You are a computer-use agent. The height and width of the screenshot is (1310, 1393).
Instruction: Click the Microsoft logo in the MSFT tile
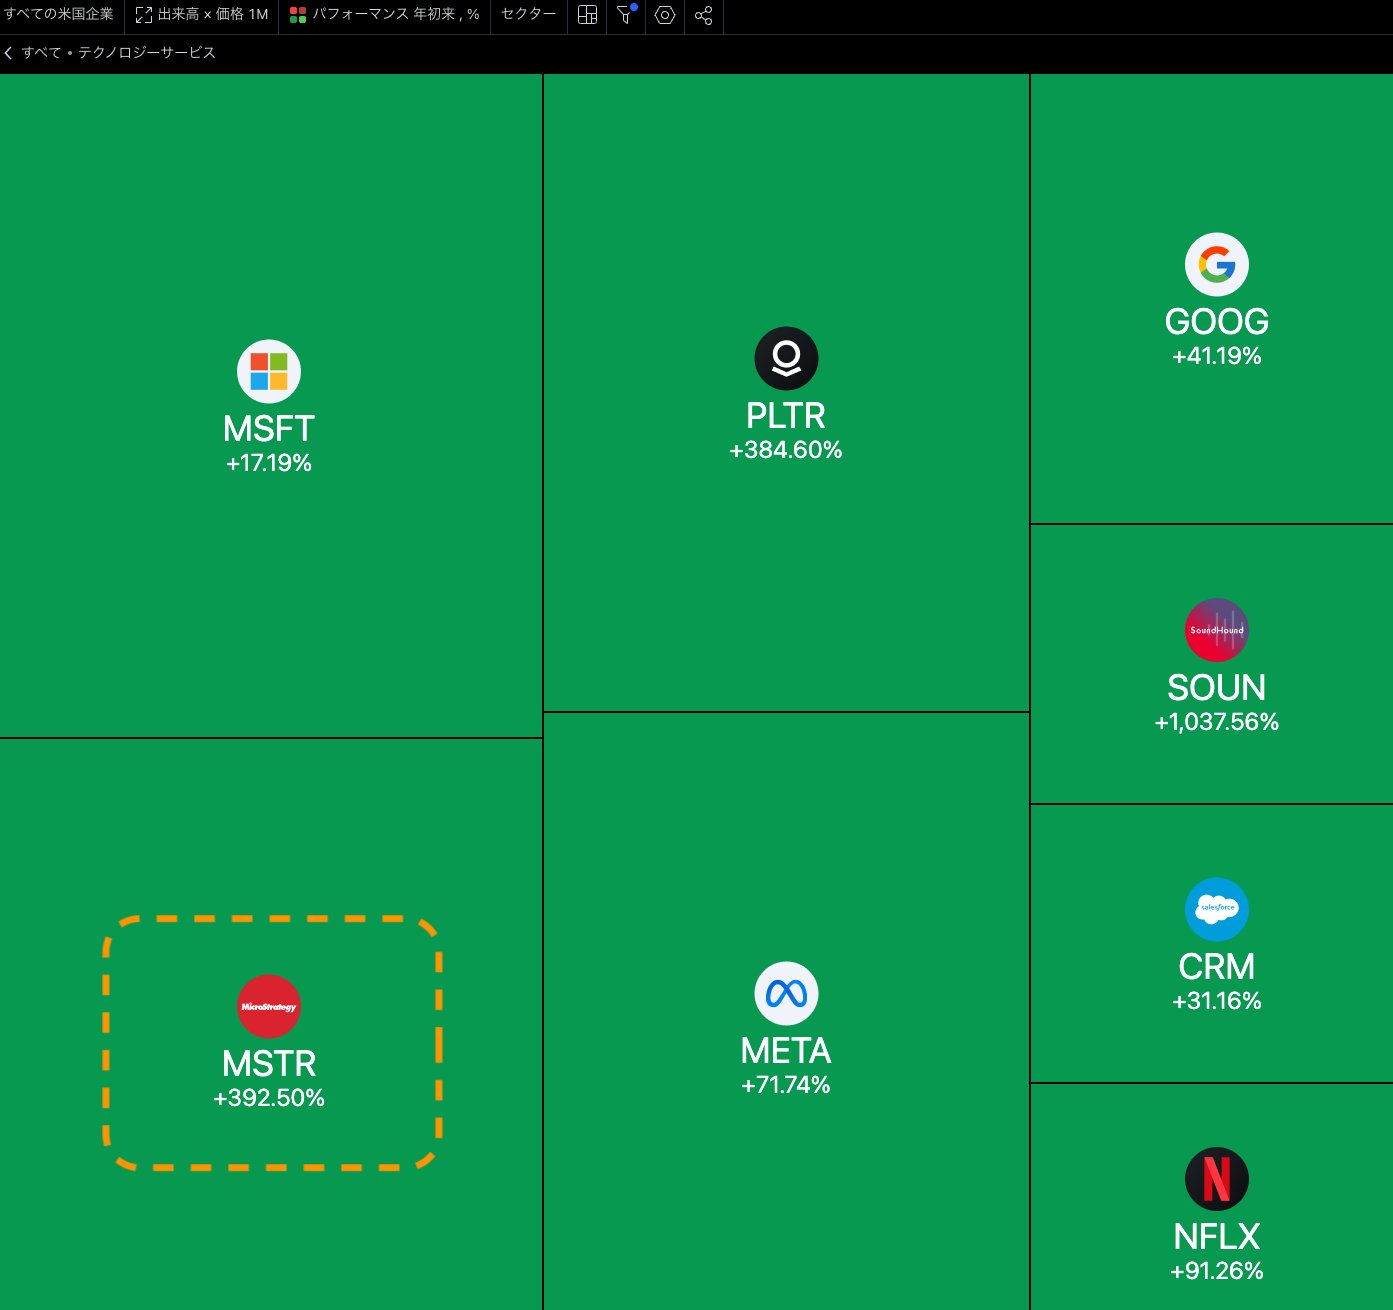pyautogui.click(x=269, y=371)
